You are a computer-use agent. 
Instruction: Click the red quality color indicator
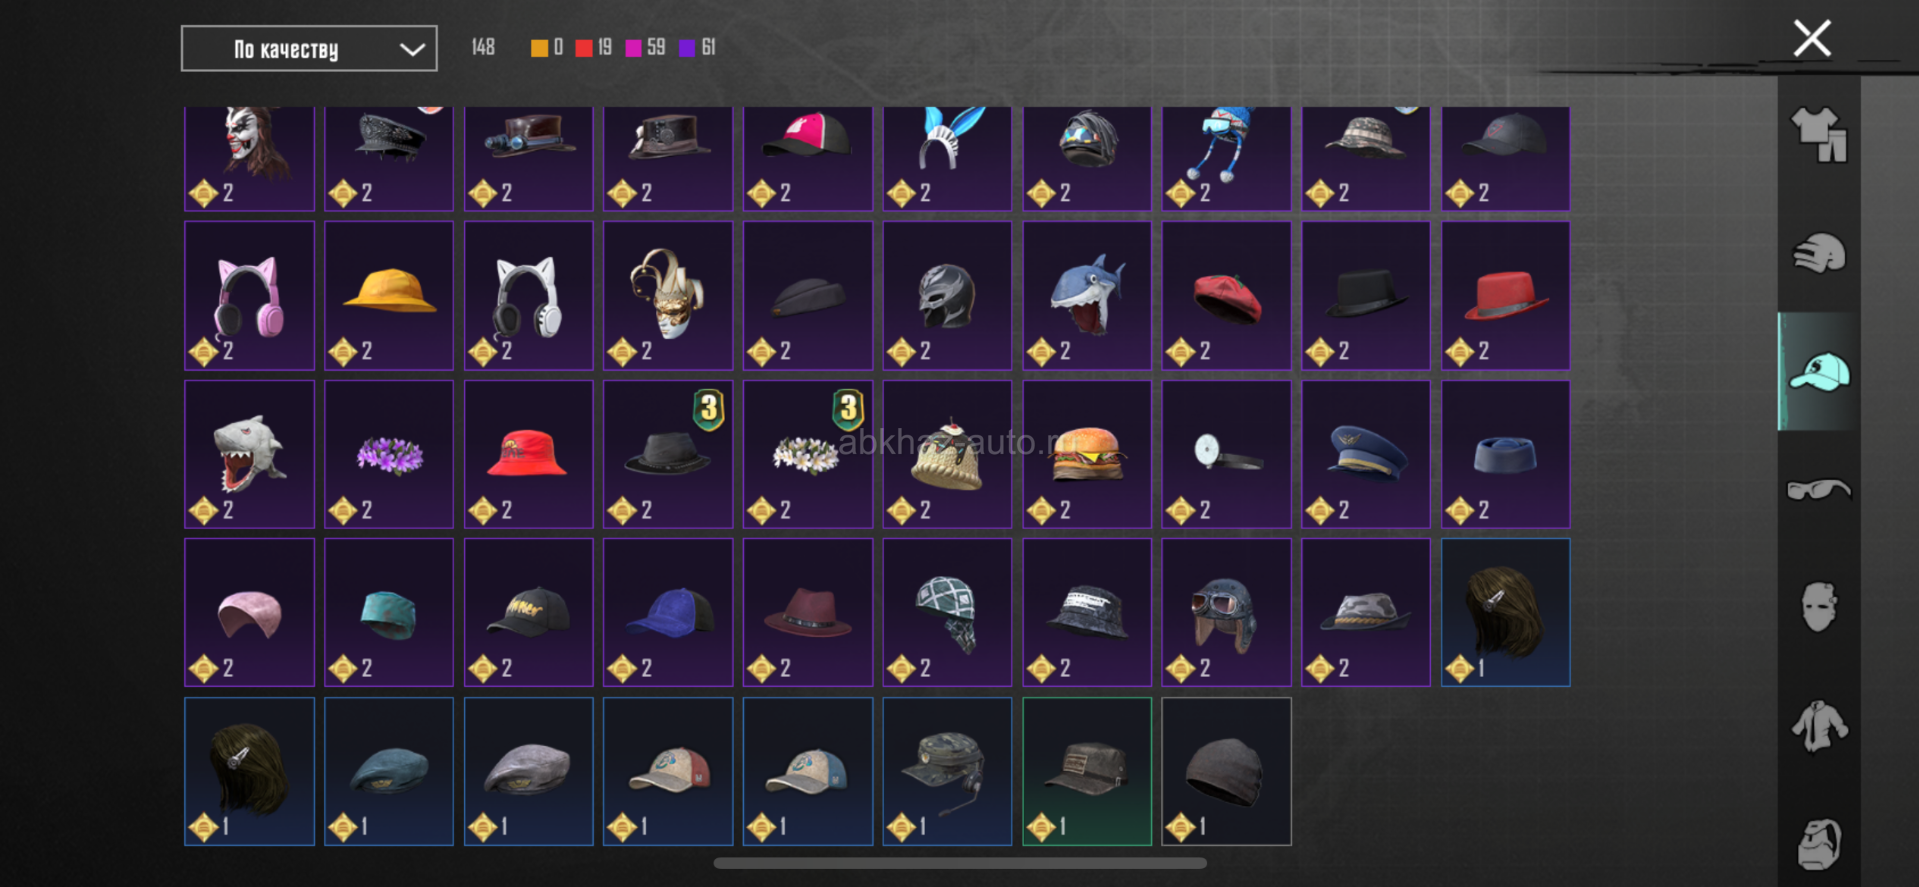click(584, 48)
